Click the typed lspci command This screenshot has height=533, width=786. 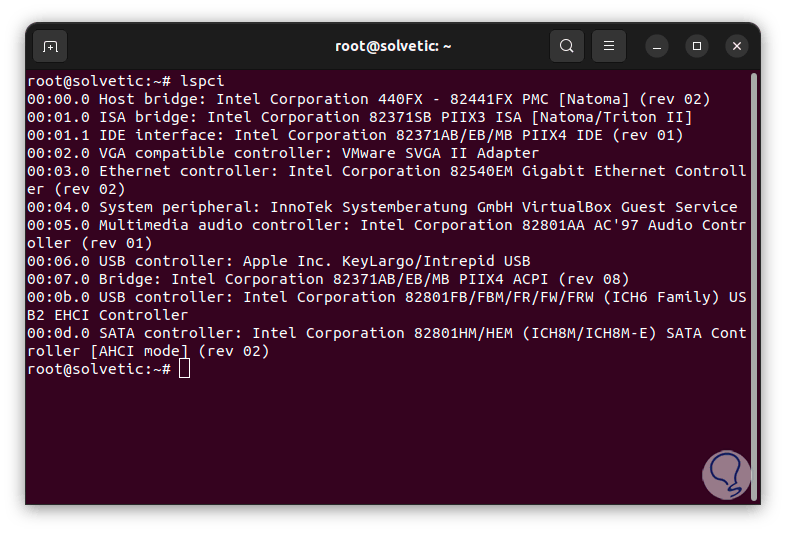(x=203, y=81)
